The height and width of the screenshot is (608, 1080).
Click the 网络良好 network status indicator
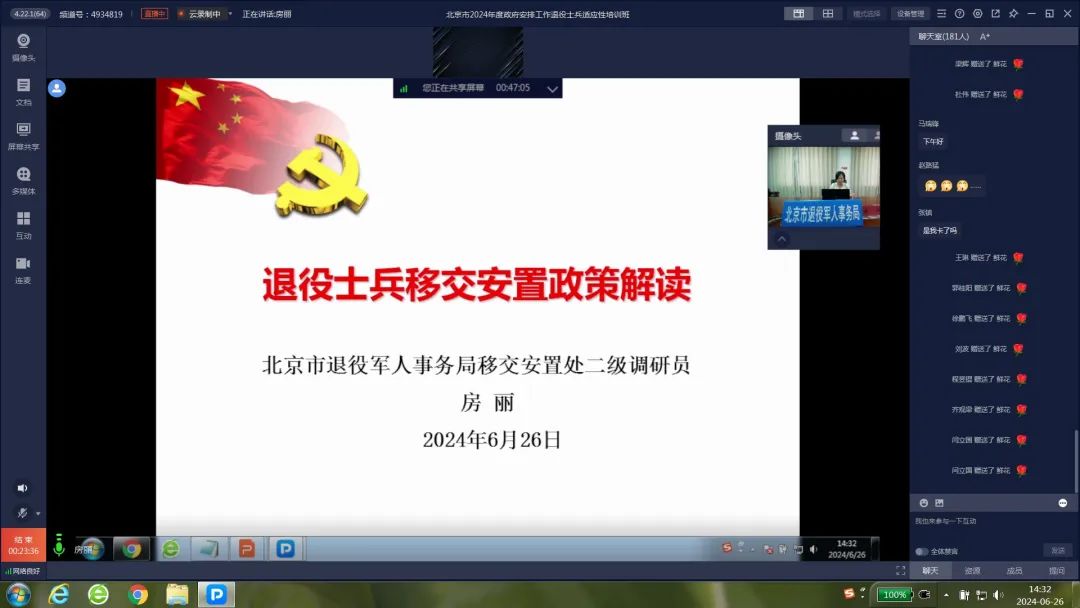tap(23, 571)
